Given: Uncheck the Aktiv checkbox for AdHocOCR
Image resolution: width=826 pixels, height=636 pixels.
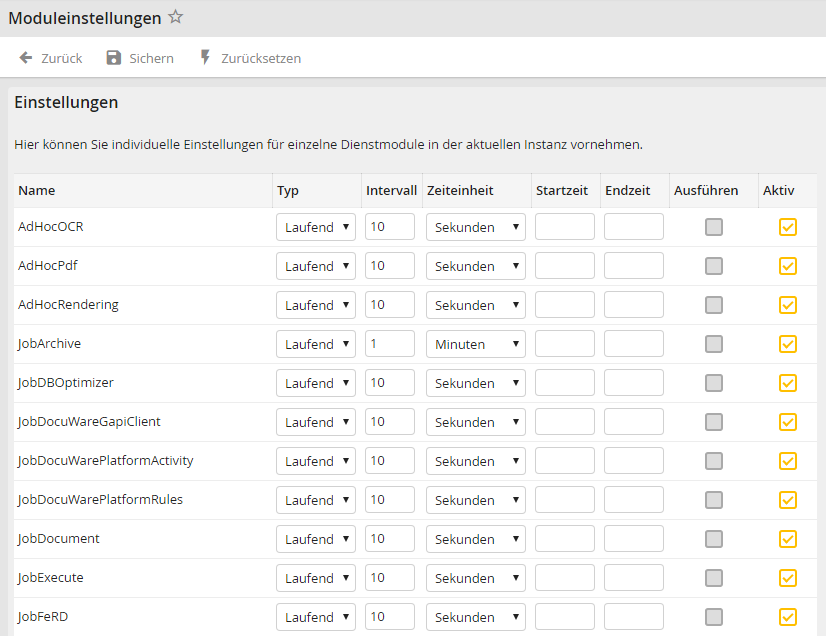Looking at the screenshot, I should click(788, 227).
